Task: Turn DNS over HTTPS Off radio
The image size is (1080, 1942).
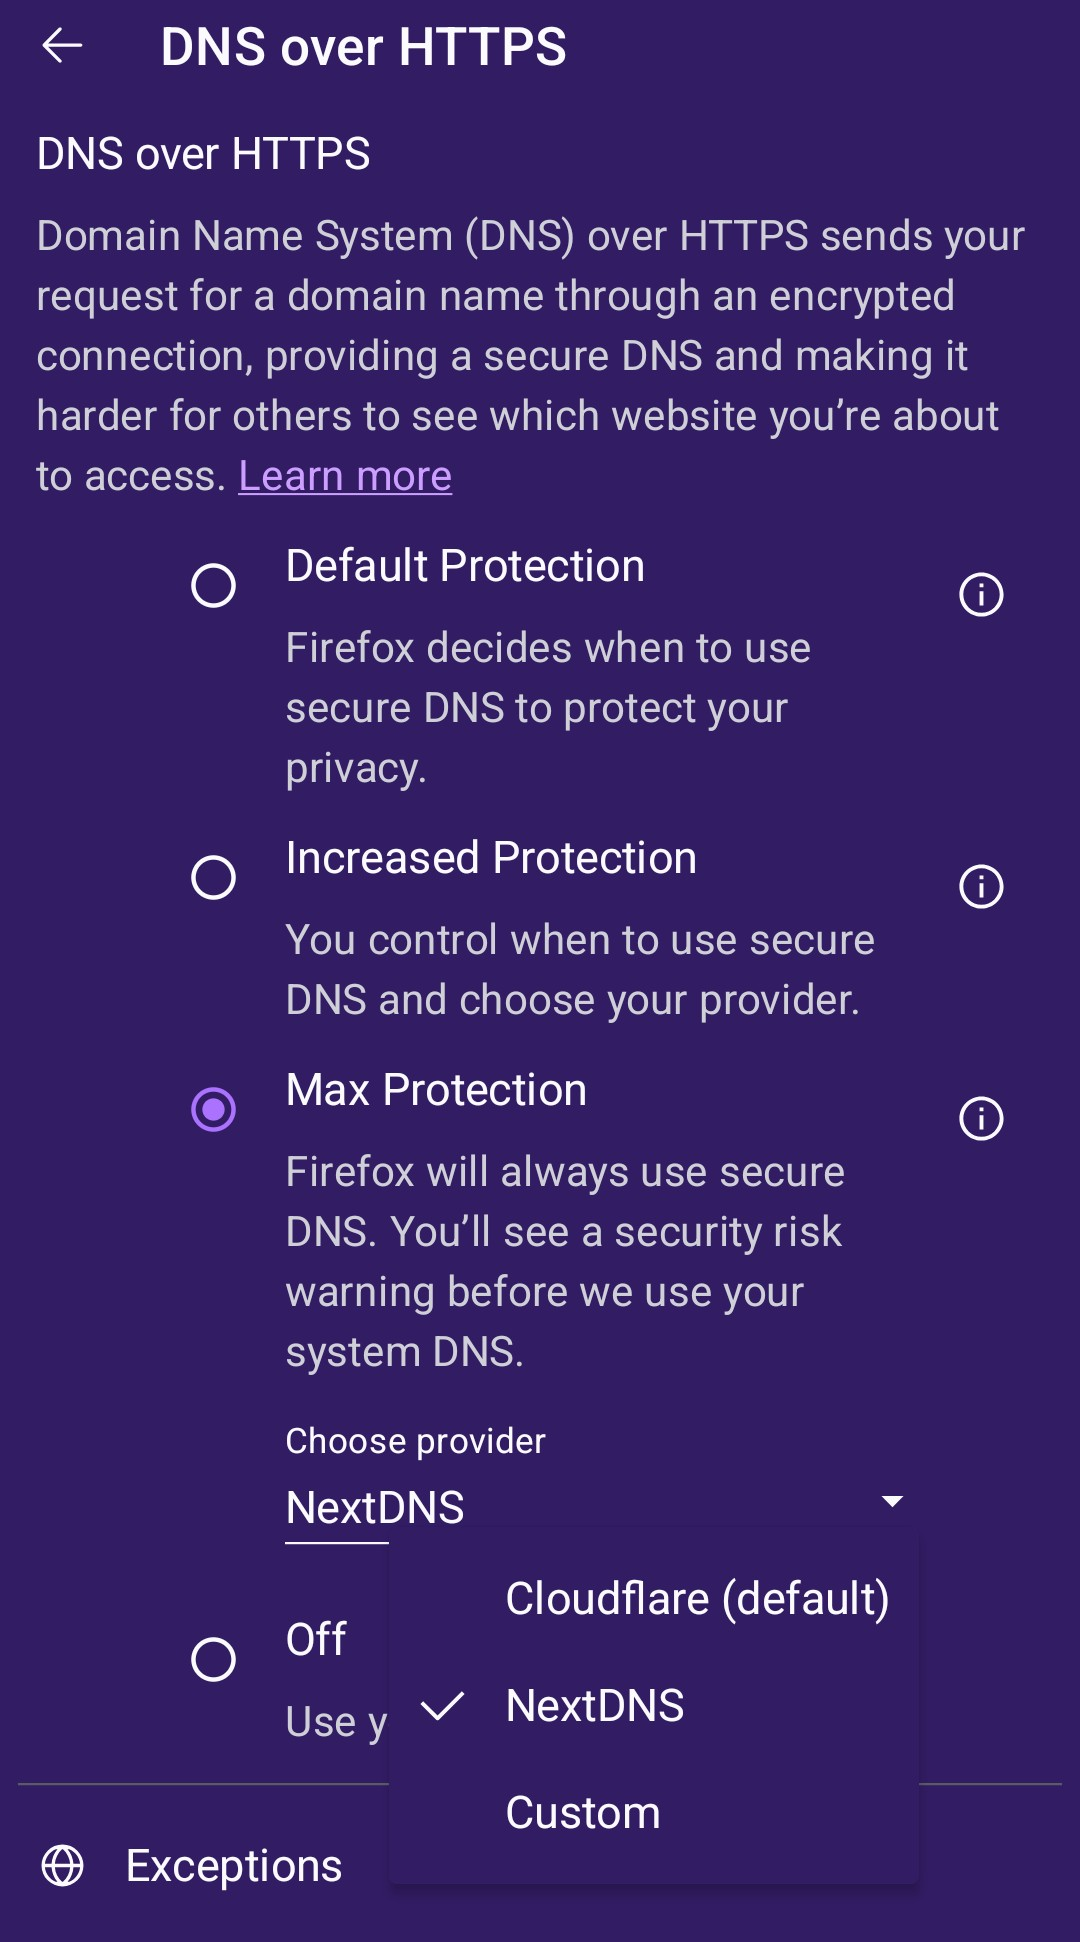Action: click(213, 1659)
